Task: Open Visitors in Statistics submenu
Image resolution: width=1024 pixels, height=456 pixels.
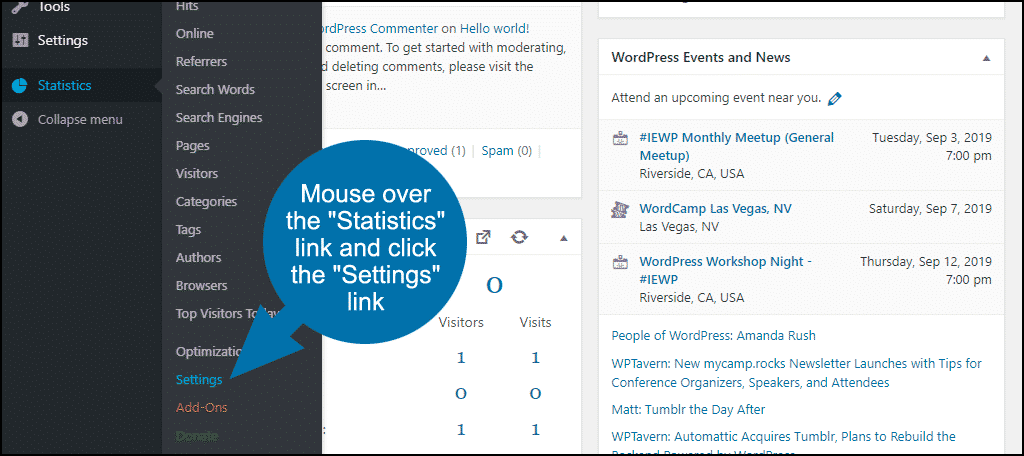Action: pyautogui.click(x=197, y=174)
